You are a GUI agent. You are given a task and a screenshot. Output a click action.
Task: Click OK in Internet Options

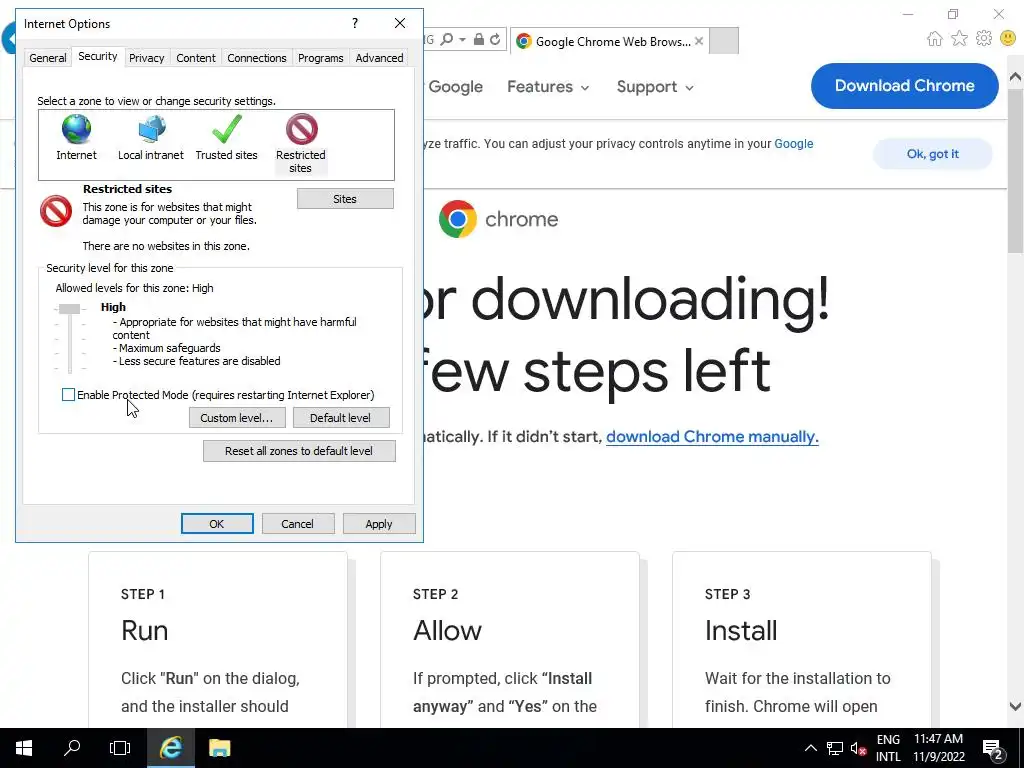tap(217, 523)
